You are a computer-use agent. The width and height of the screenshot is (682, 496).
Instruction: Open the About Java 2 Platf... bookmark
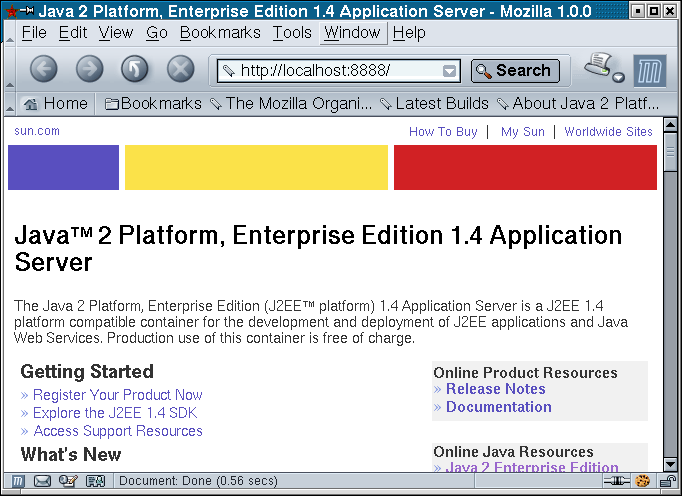coord(578,104)
